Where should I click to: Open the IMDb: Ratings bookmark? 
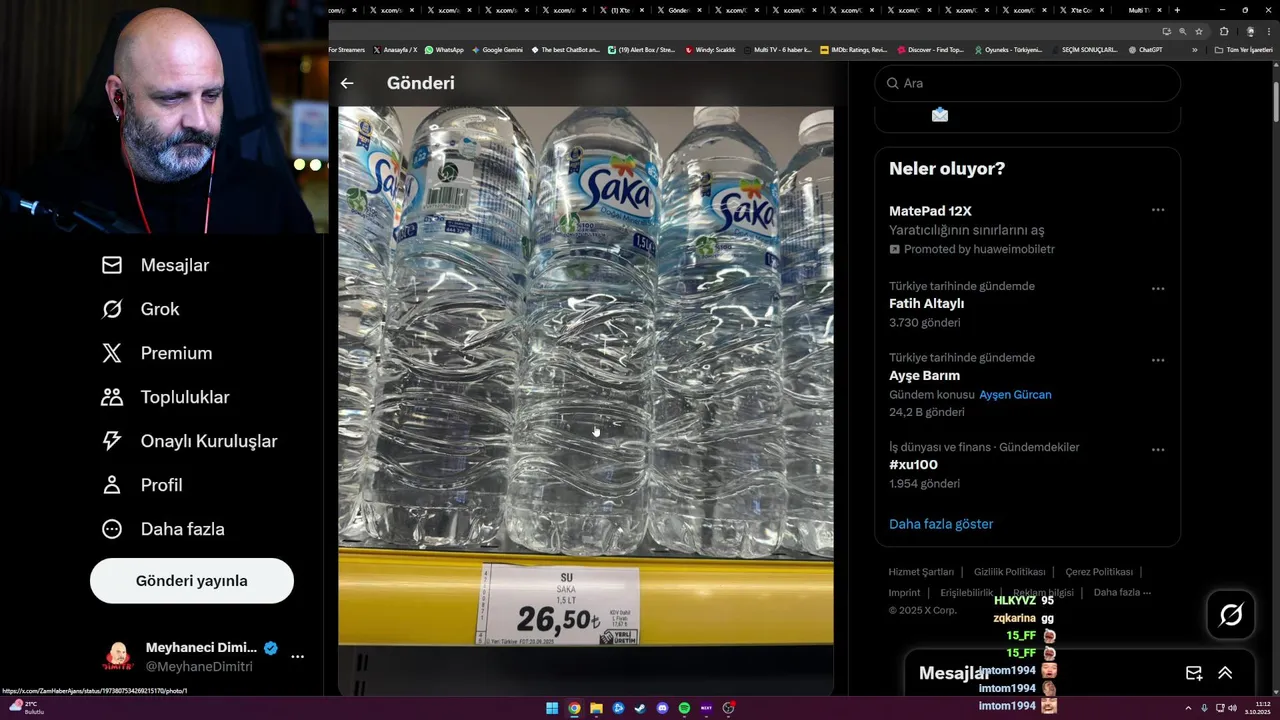click(x=853, y=50)
